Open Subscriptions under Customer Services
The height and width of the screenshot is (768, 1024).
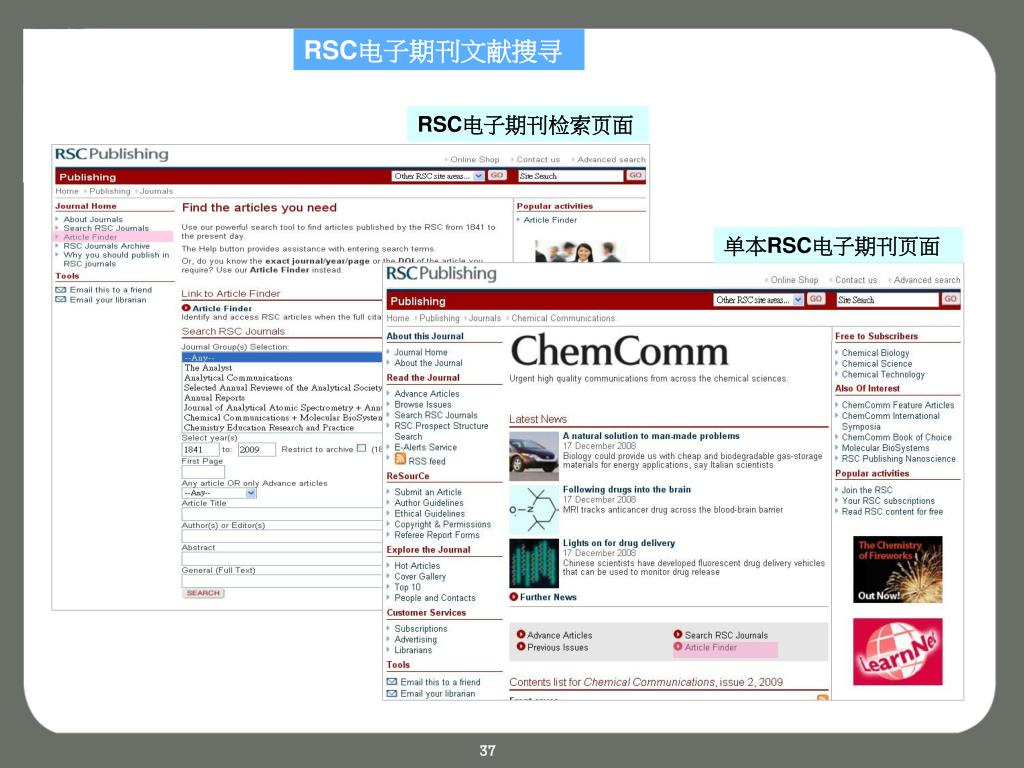(421, 628)
